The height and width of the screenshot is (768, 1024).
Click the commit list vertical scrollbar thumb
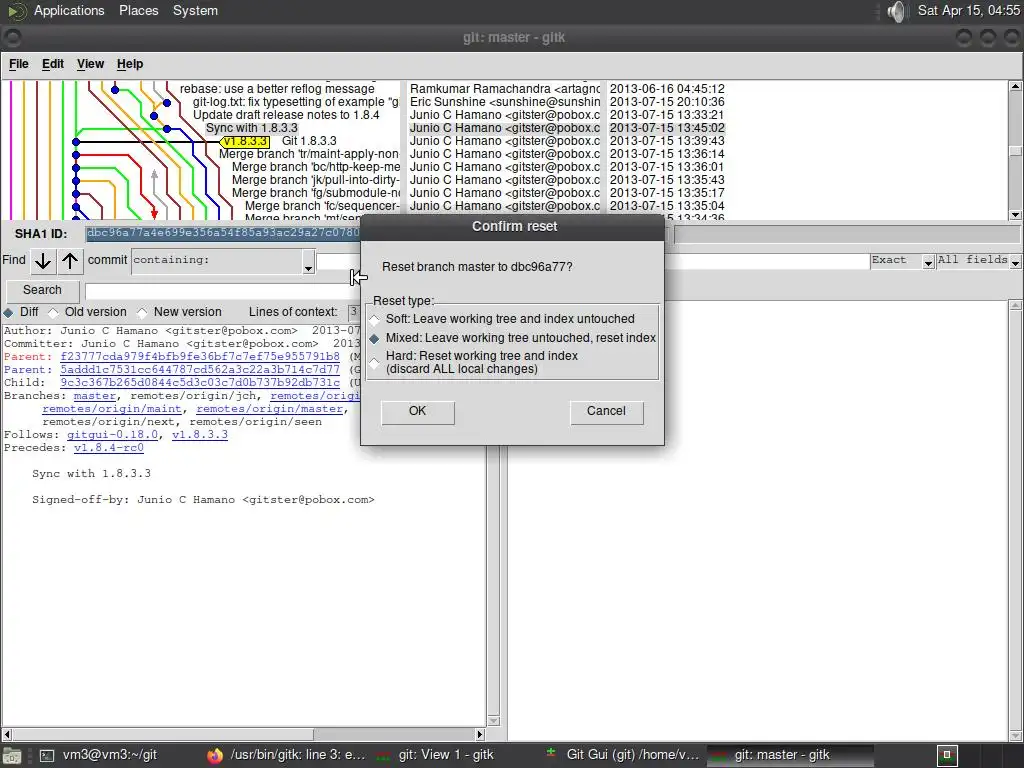pos(1016,152)
